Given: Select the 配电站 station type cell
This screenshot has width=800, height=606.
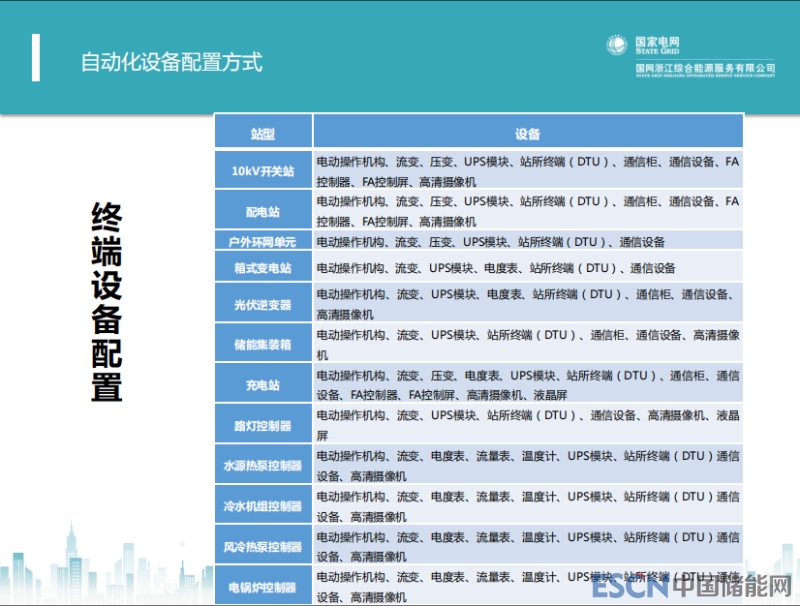Looking at the screenshot, I should (x=263, y=212).
